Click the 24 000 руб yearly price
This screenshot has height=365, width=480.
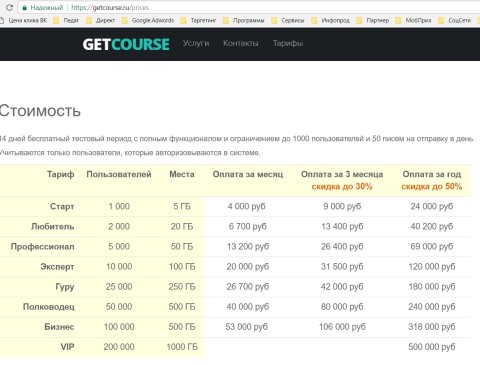432,206
